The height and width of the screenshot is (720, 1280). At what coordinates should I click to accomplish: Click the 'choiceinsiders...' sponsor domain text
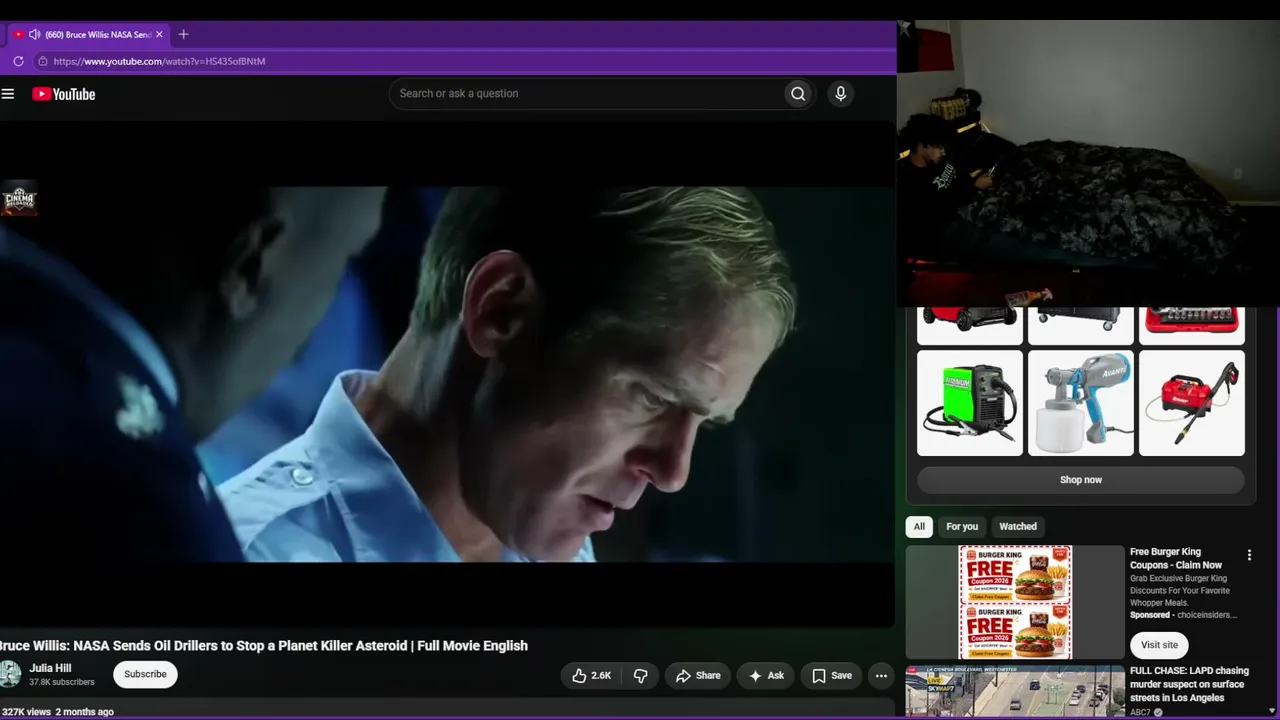pos(1207,615)
